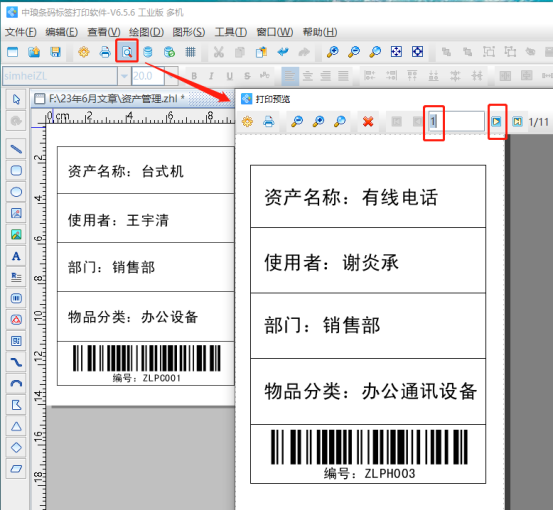Select the rounded rectangle tool
Viewport: 554px width, 511px height.
pos(16,170)
